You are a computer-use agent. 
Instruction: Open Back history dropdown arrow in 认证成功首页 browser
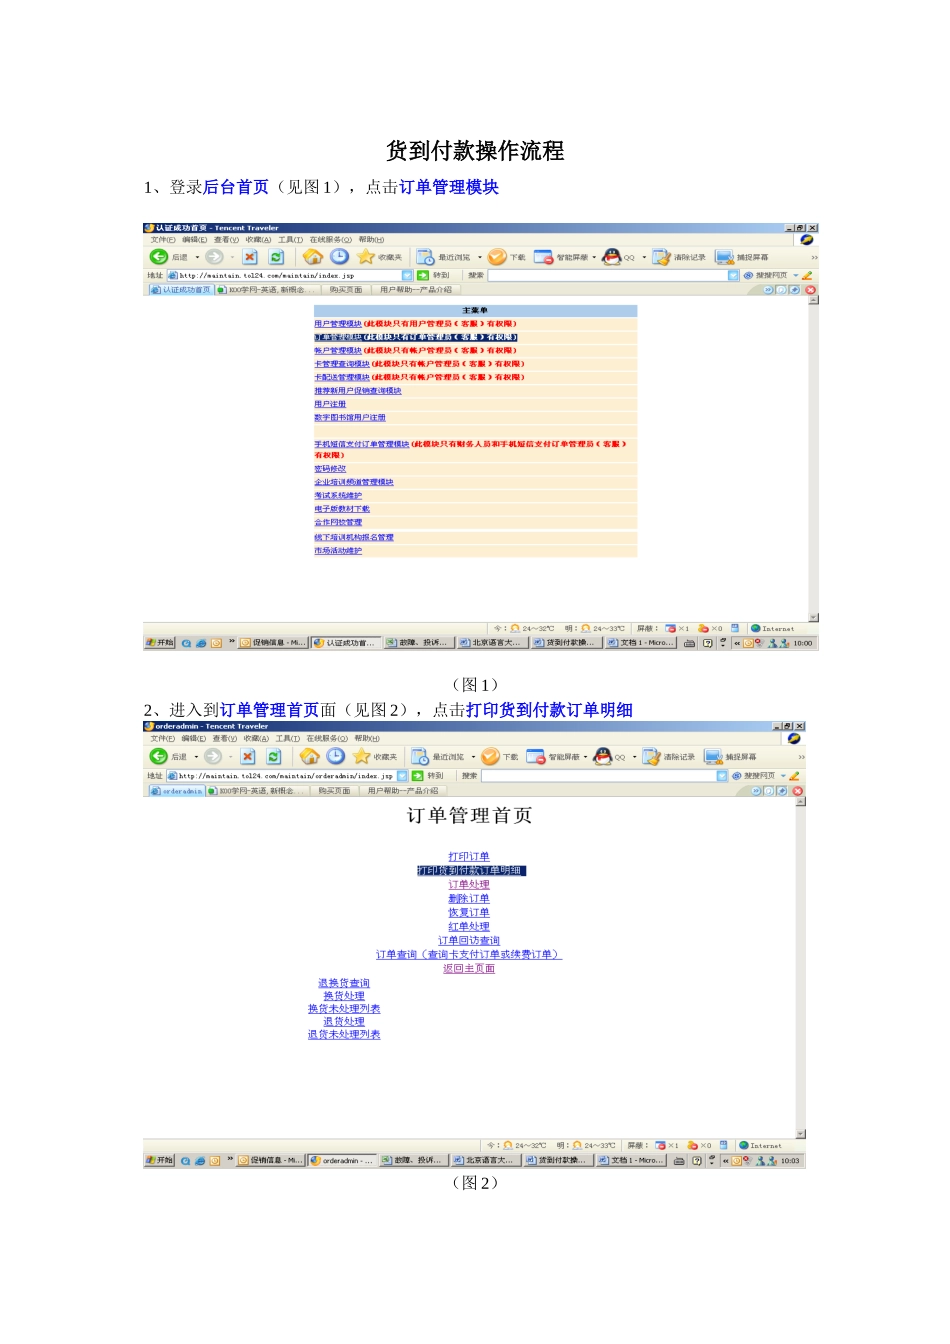pyautogui.click(x=198, y=257)
